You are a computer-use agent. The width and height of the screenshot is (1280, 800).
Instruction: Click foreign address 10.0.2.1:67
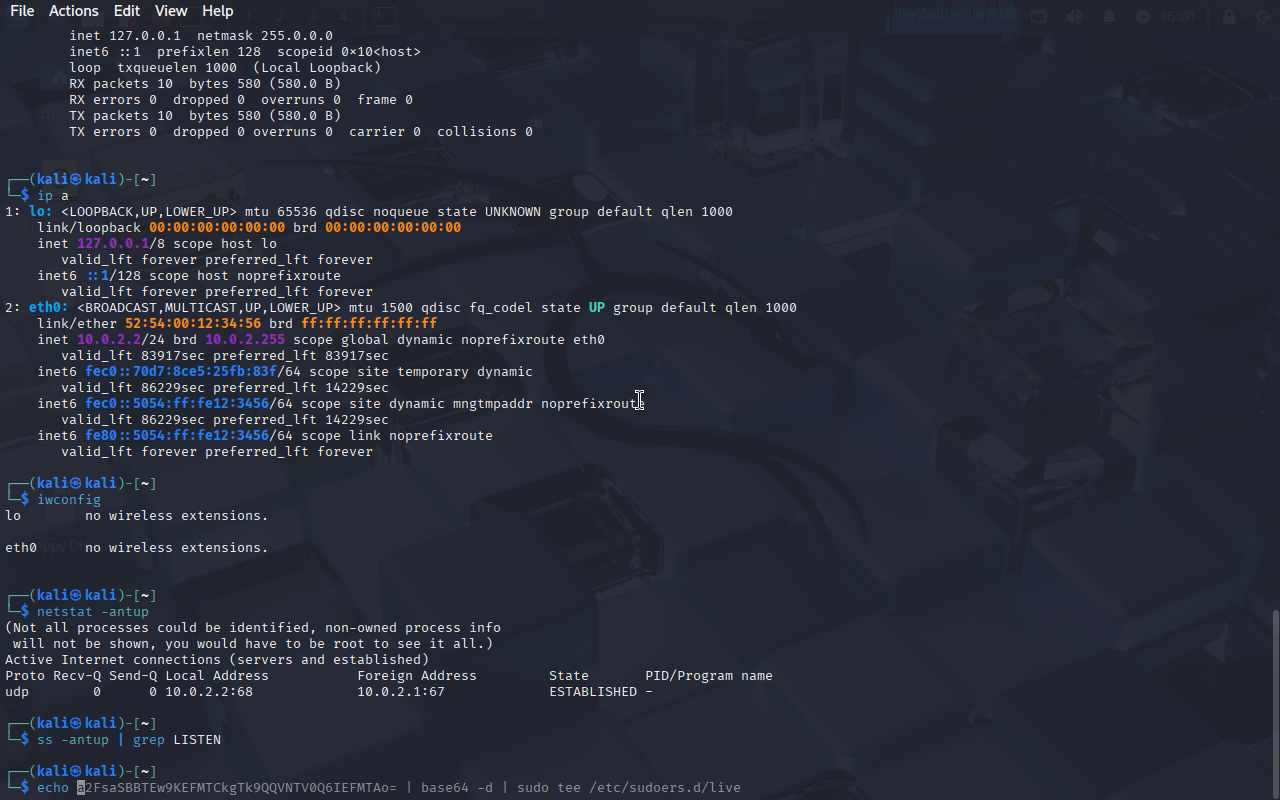[401, 691]
